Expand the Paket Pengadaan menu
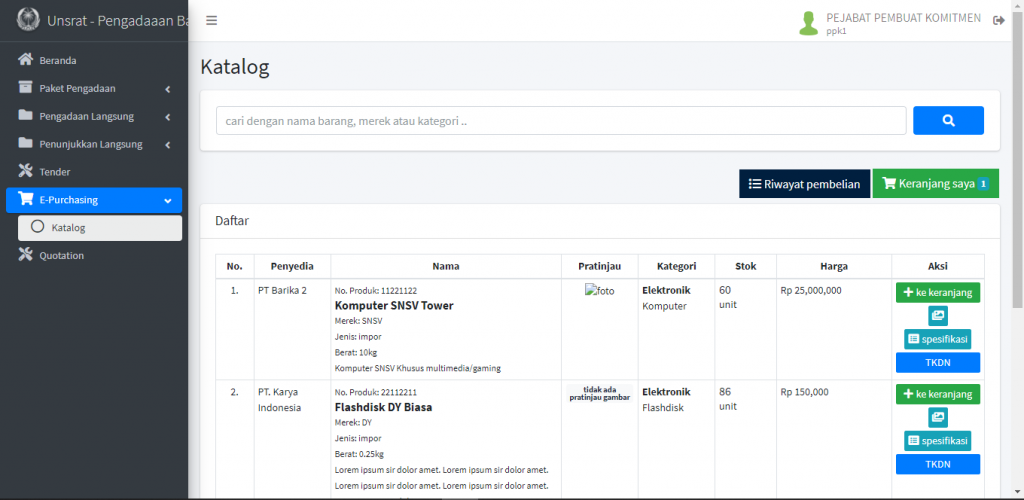The width and height of the screenshot is (1024, 500). tap(94, 88)
